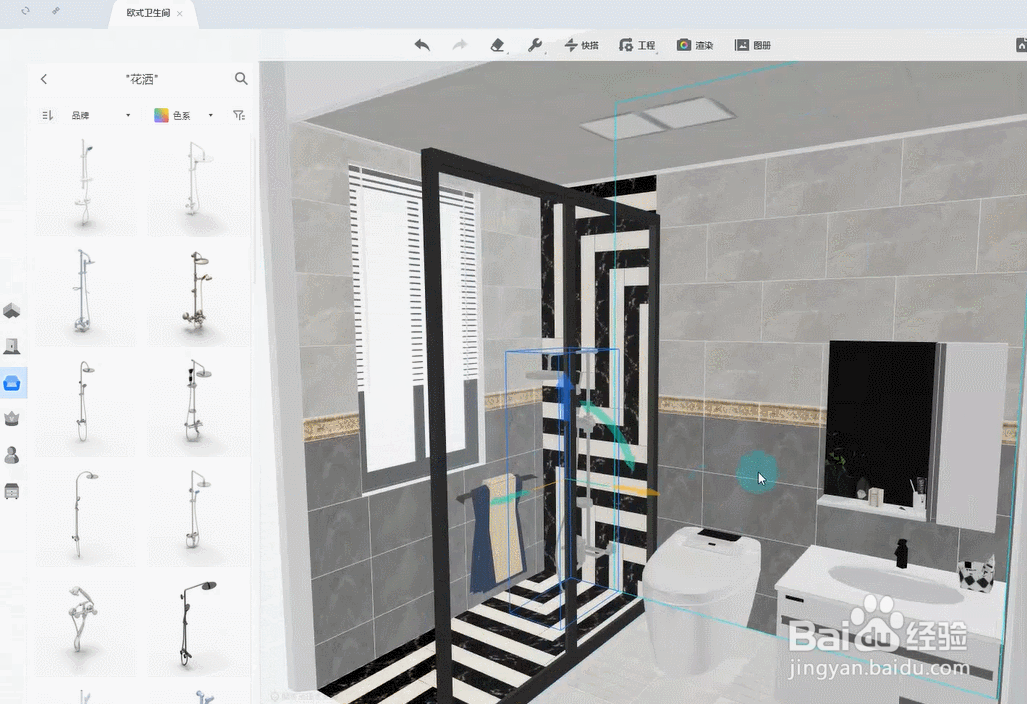Close the 欧式卫生间 tab
The height and width of the screenshot is (704, 1027).
click(x=180, y=14)
